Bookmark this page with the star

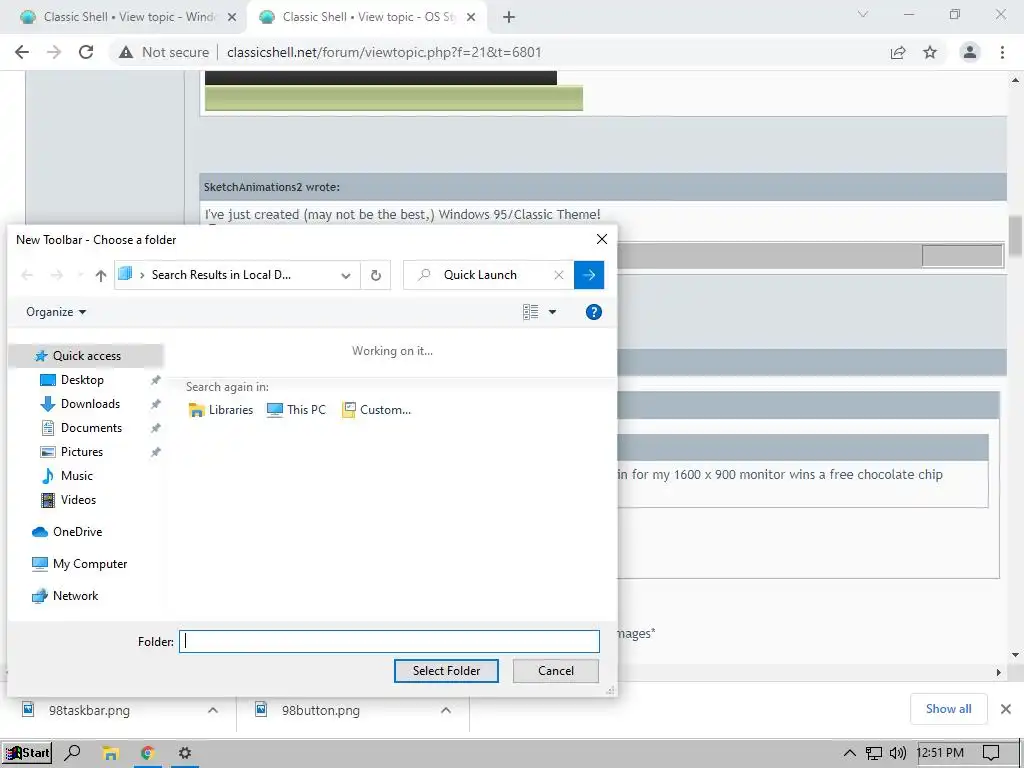[930, 52]
